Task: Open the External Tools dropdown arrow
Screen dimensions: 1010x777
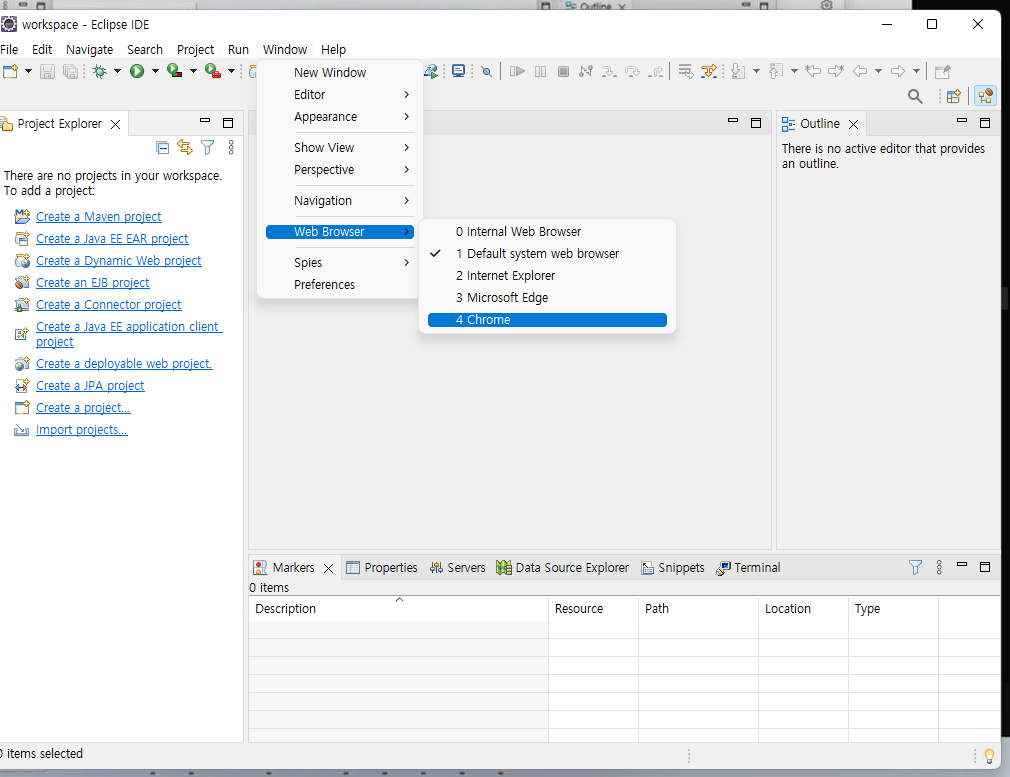Action: tap(231, 72)
